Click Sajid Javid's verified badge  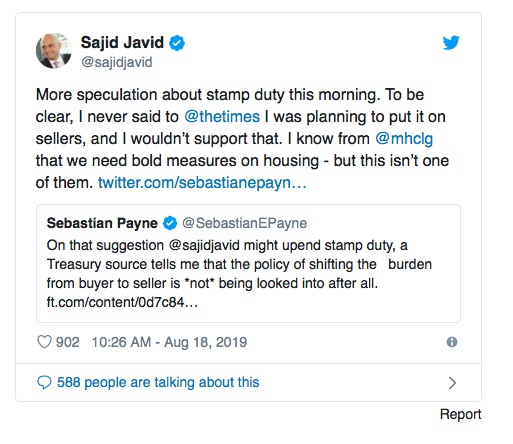(x=177, y=43)
